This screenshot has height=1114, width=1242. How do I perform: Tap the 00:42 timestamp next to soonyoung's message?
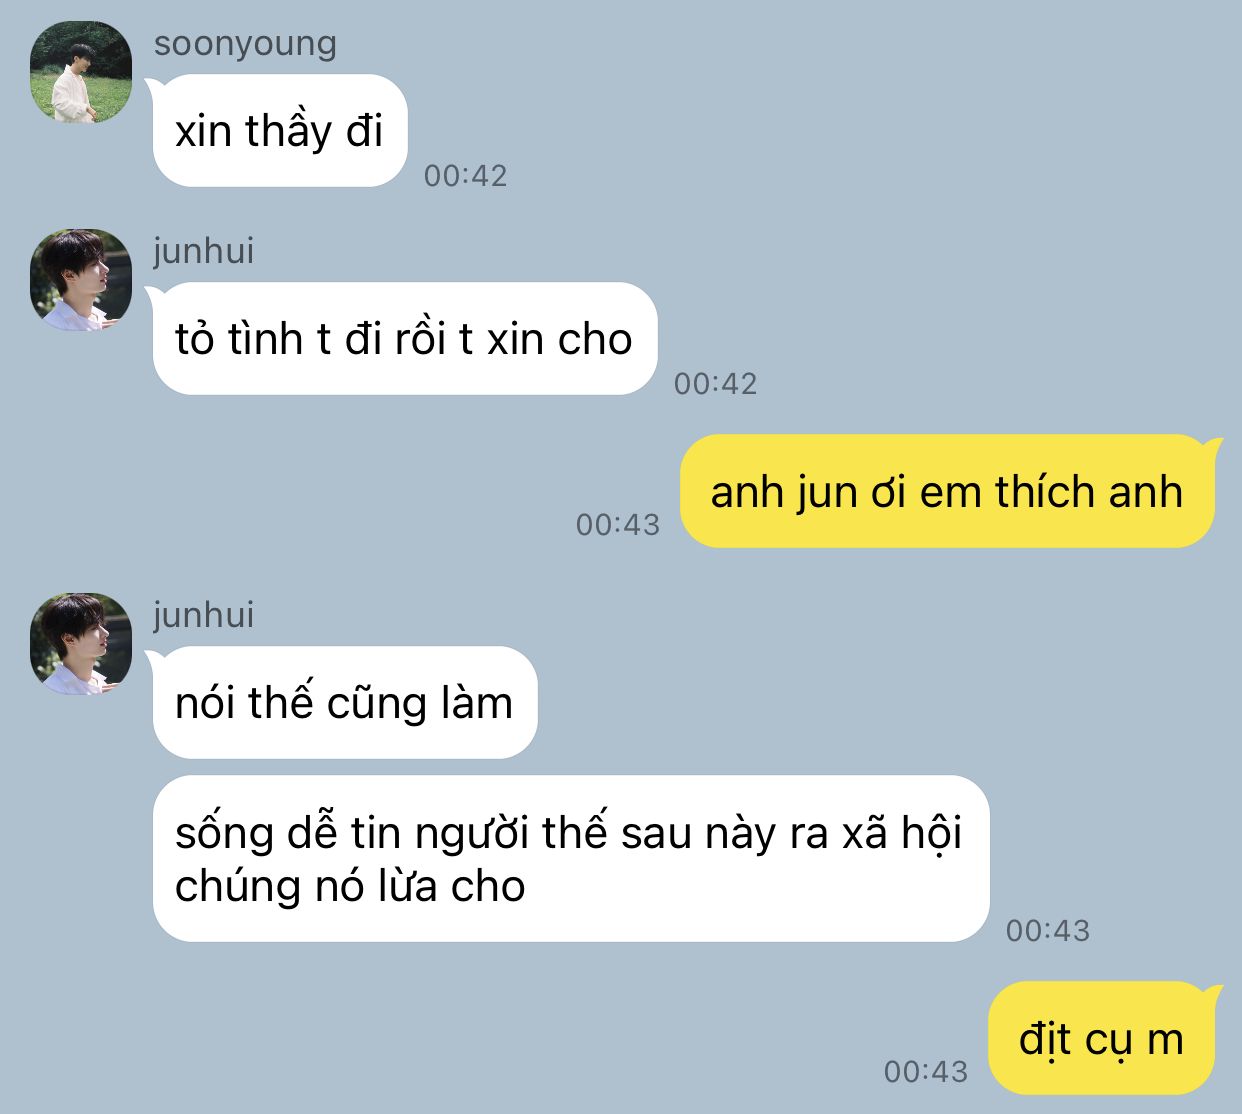point(466,176)
